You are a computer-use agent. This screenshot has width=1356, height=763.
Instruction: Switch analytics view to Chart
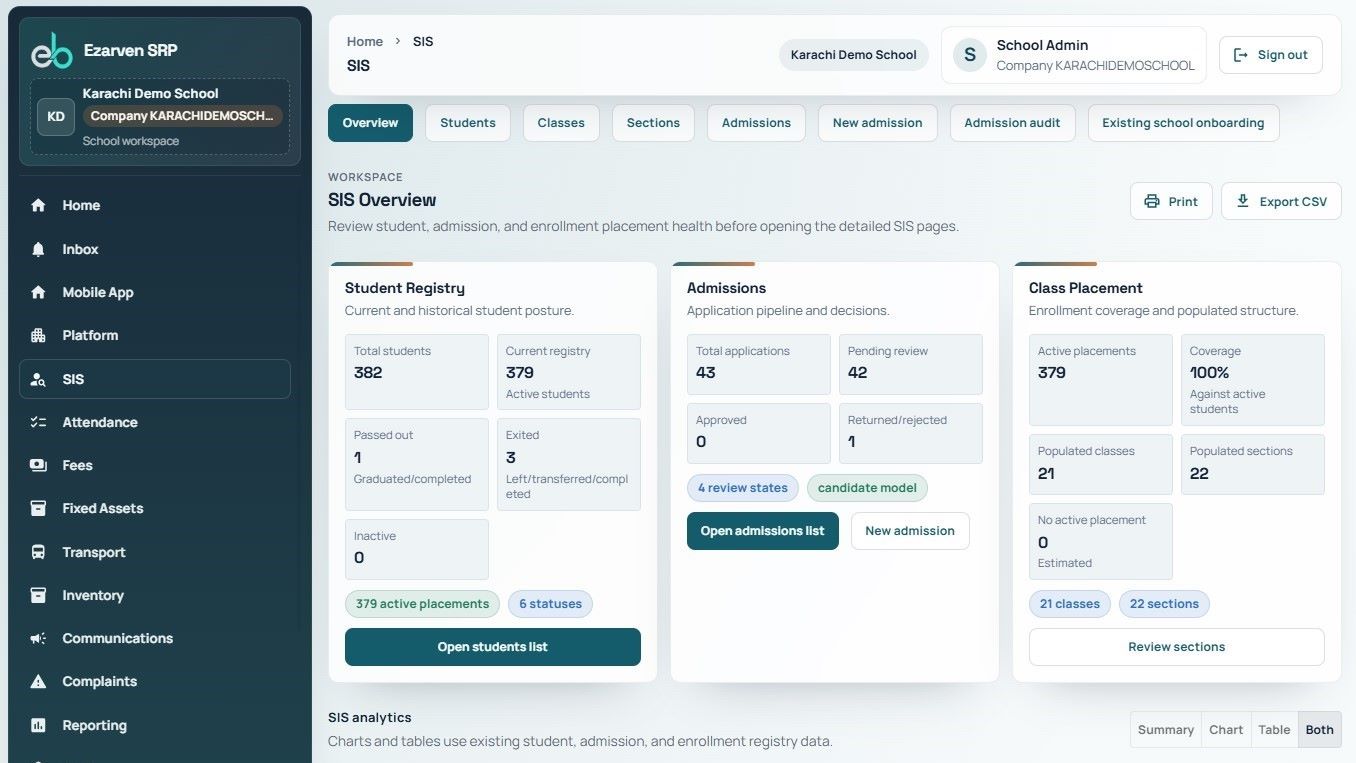(1226, 729)
